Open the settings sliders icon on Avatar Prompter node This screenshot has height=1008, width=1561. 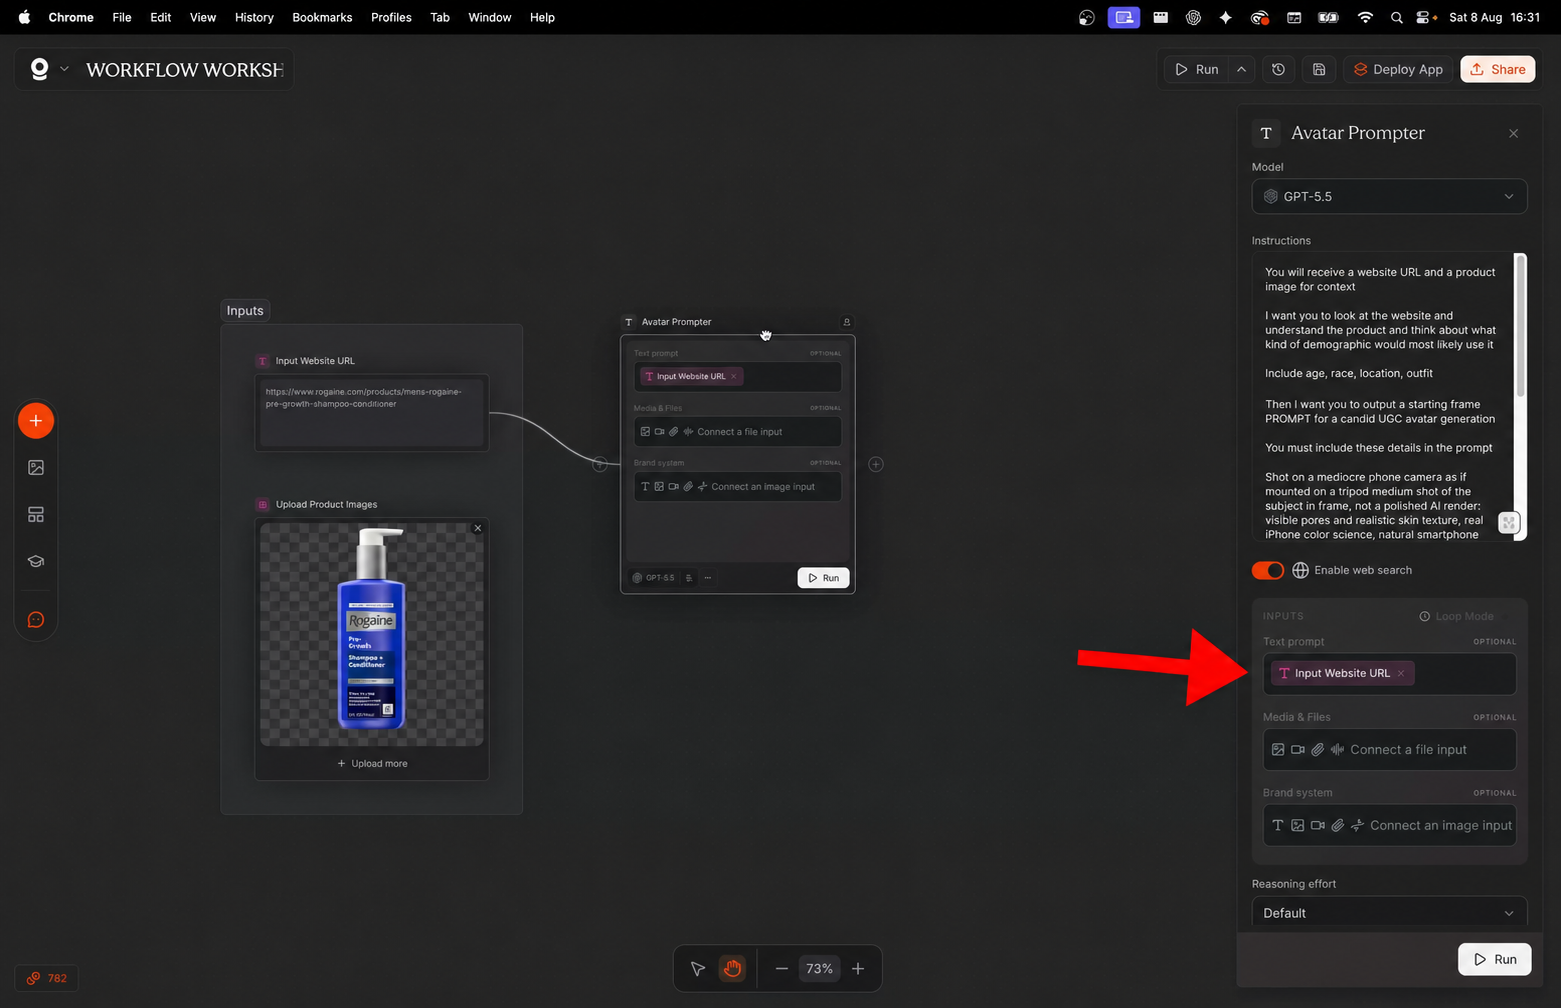coord(689,578)
